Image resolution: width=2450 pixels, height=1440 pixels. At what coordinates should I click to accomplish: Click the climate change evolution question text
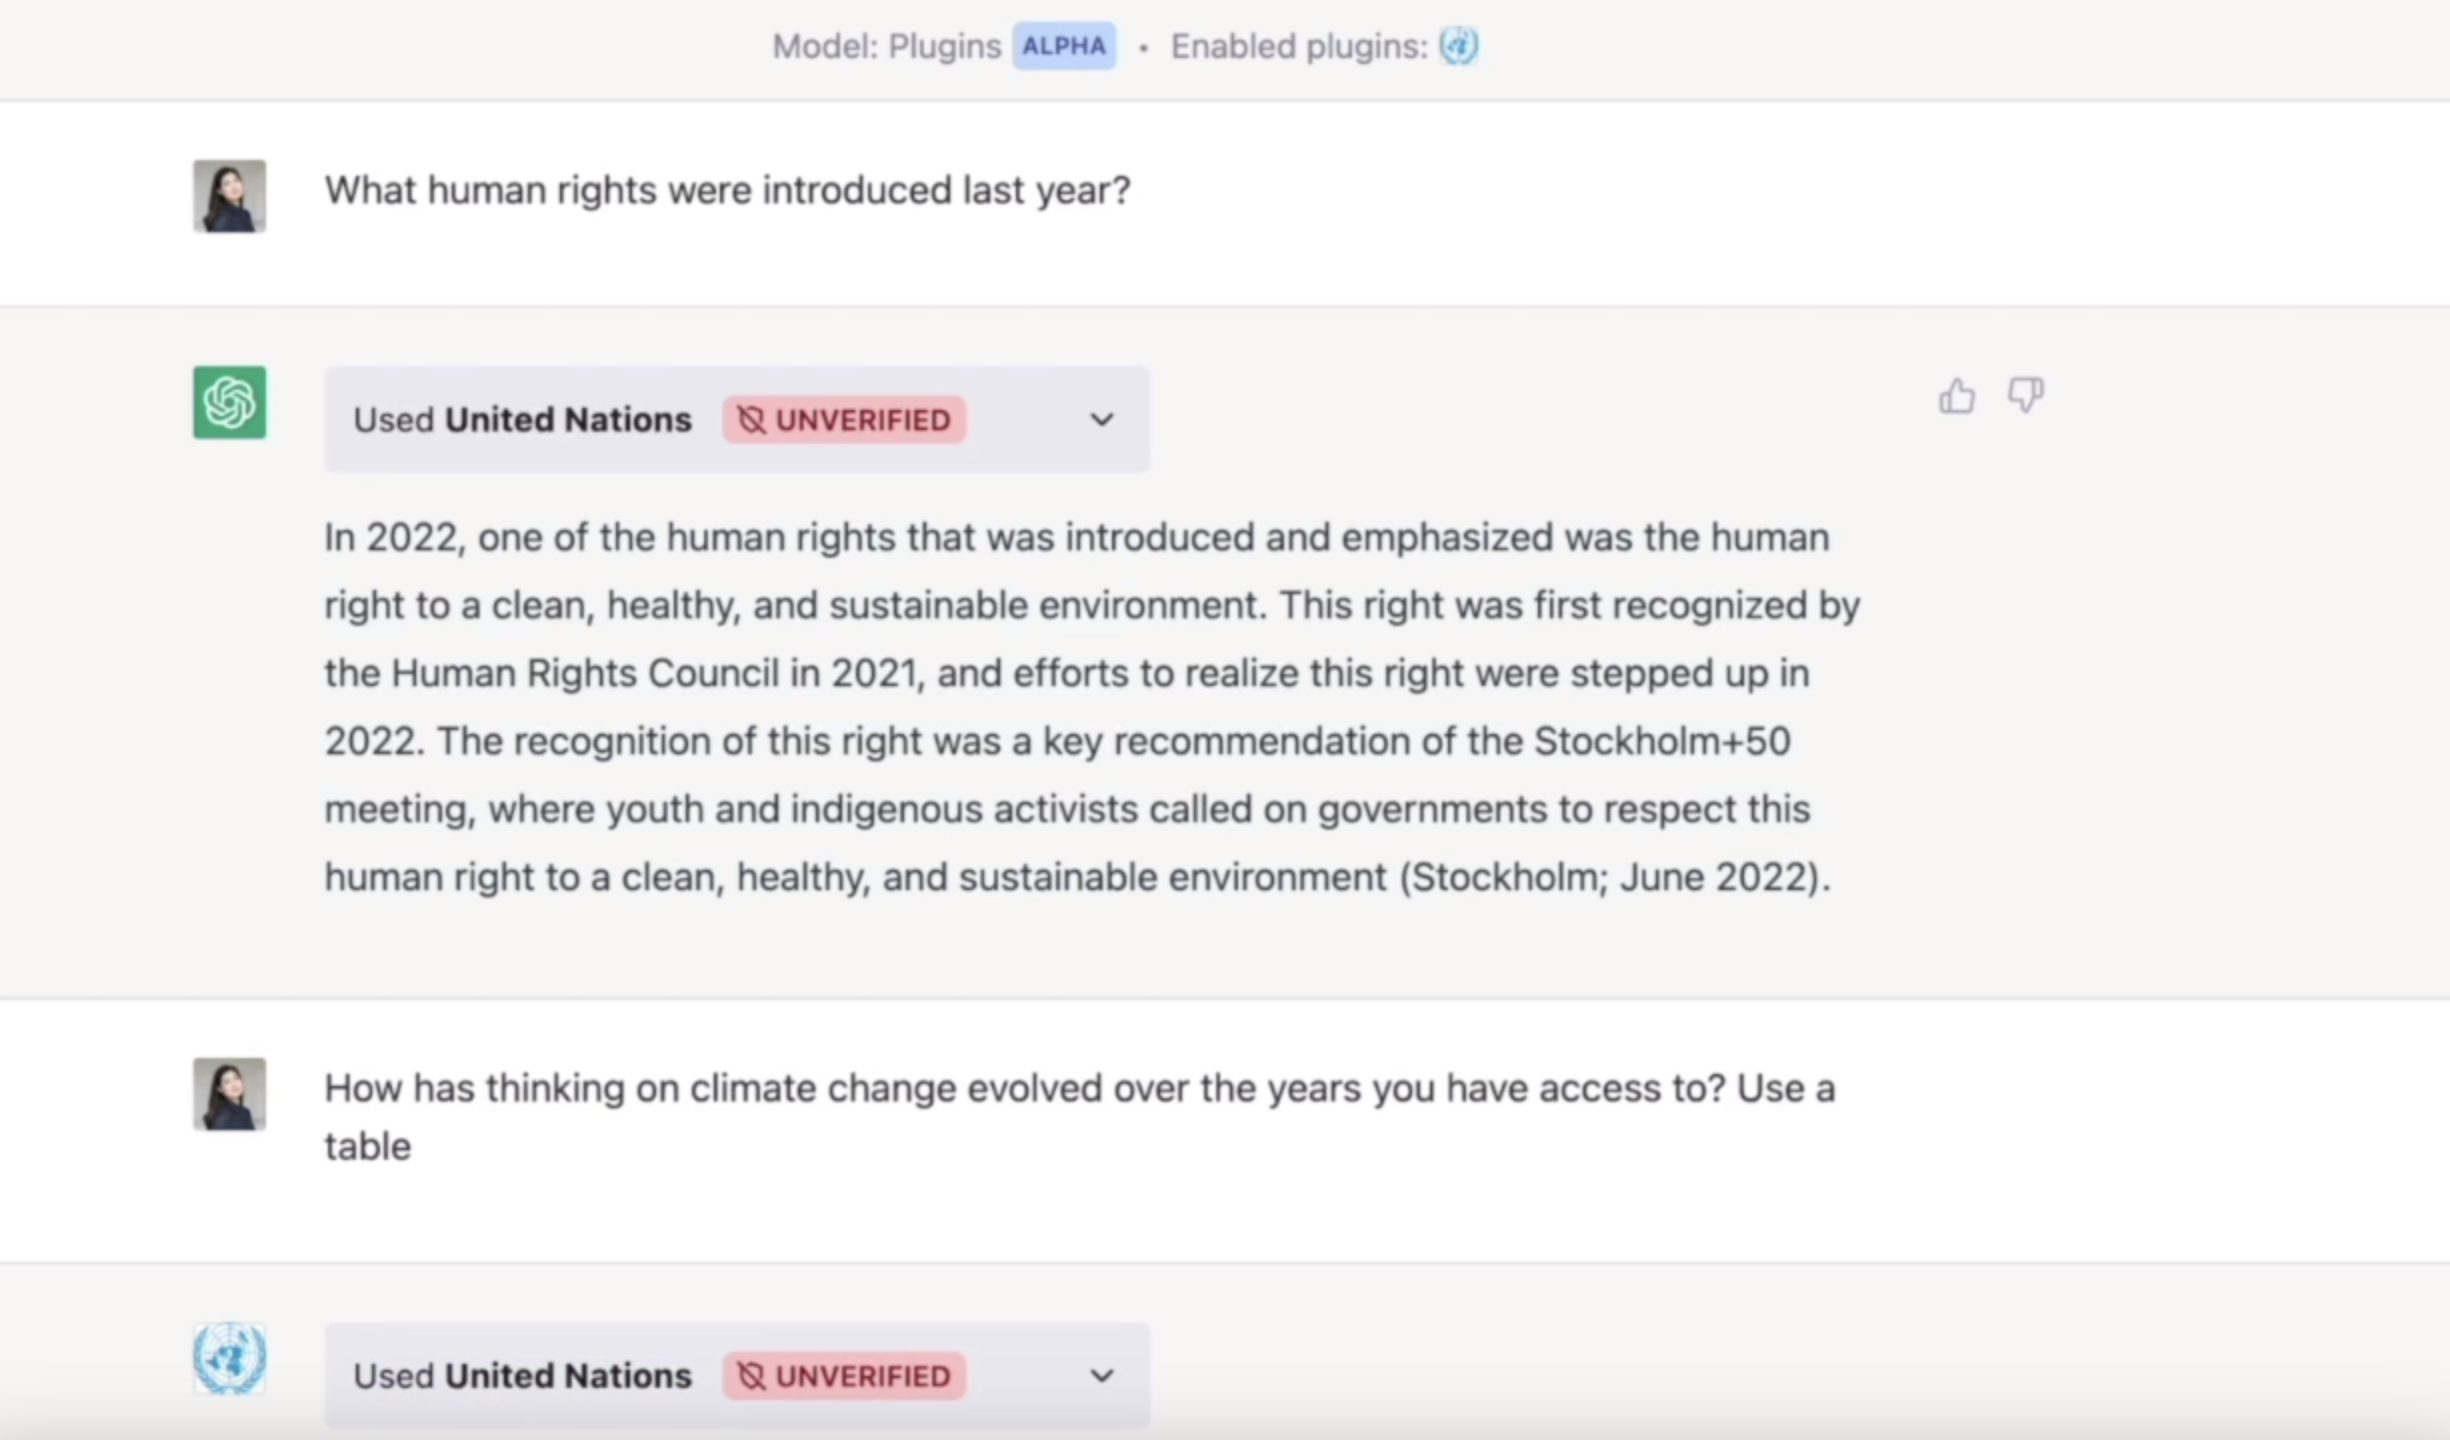(1080, 1117)
